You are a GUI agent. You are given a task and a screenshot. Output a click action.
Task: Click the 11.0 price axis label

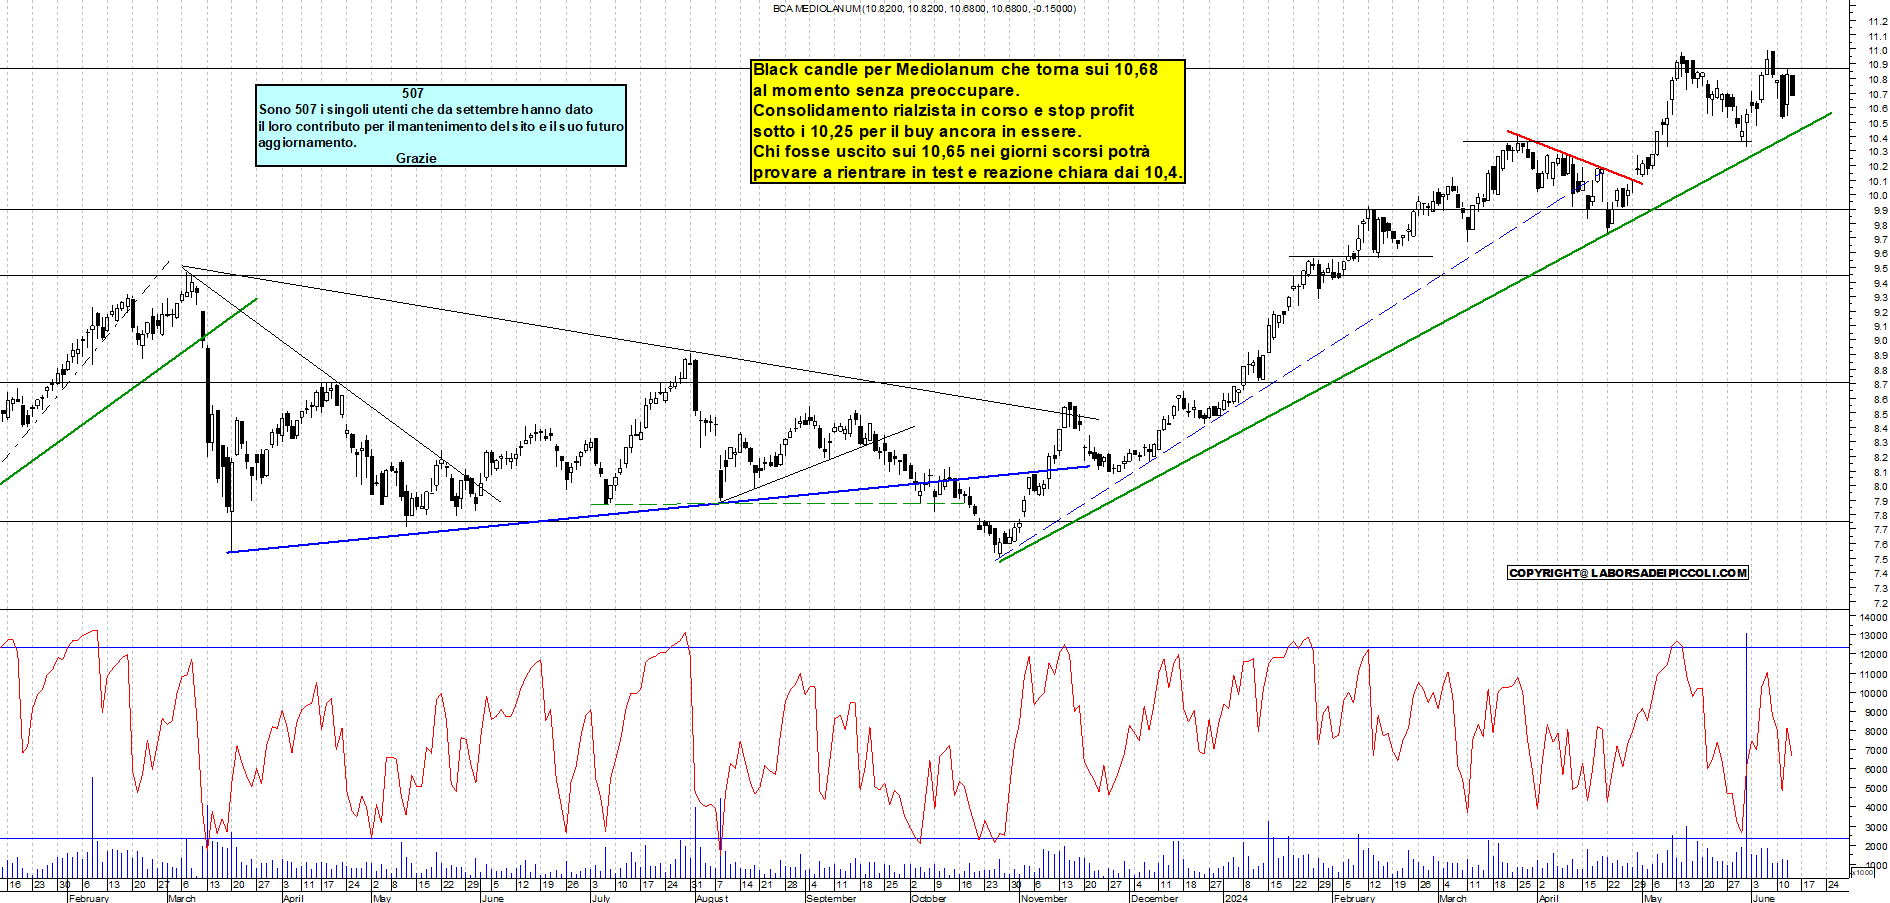pyautogui.click(x=1878, y=50)
